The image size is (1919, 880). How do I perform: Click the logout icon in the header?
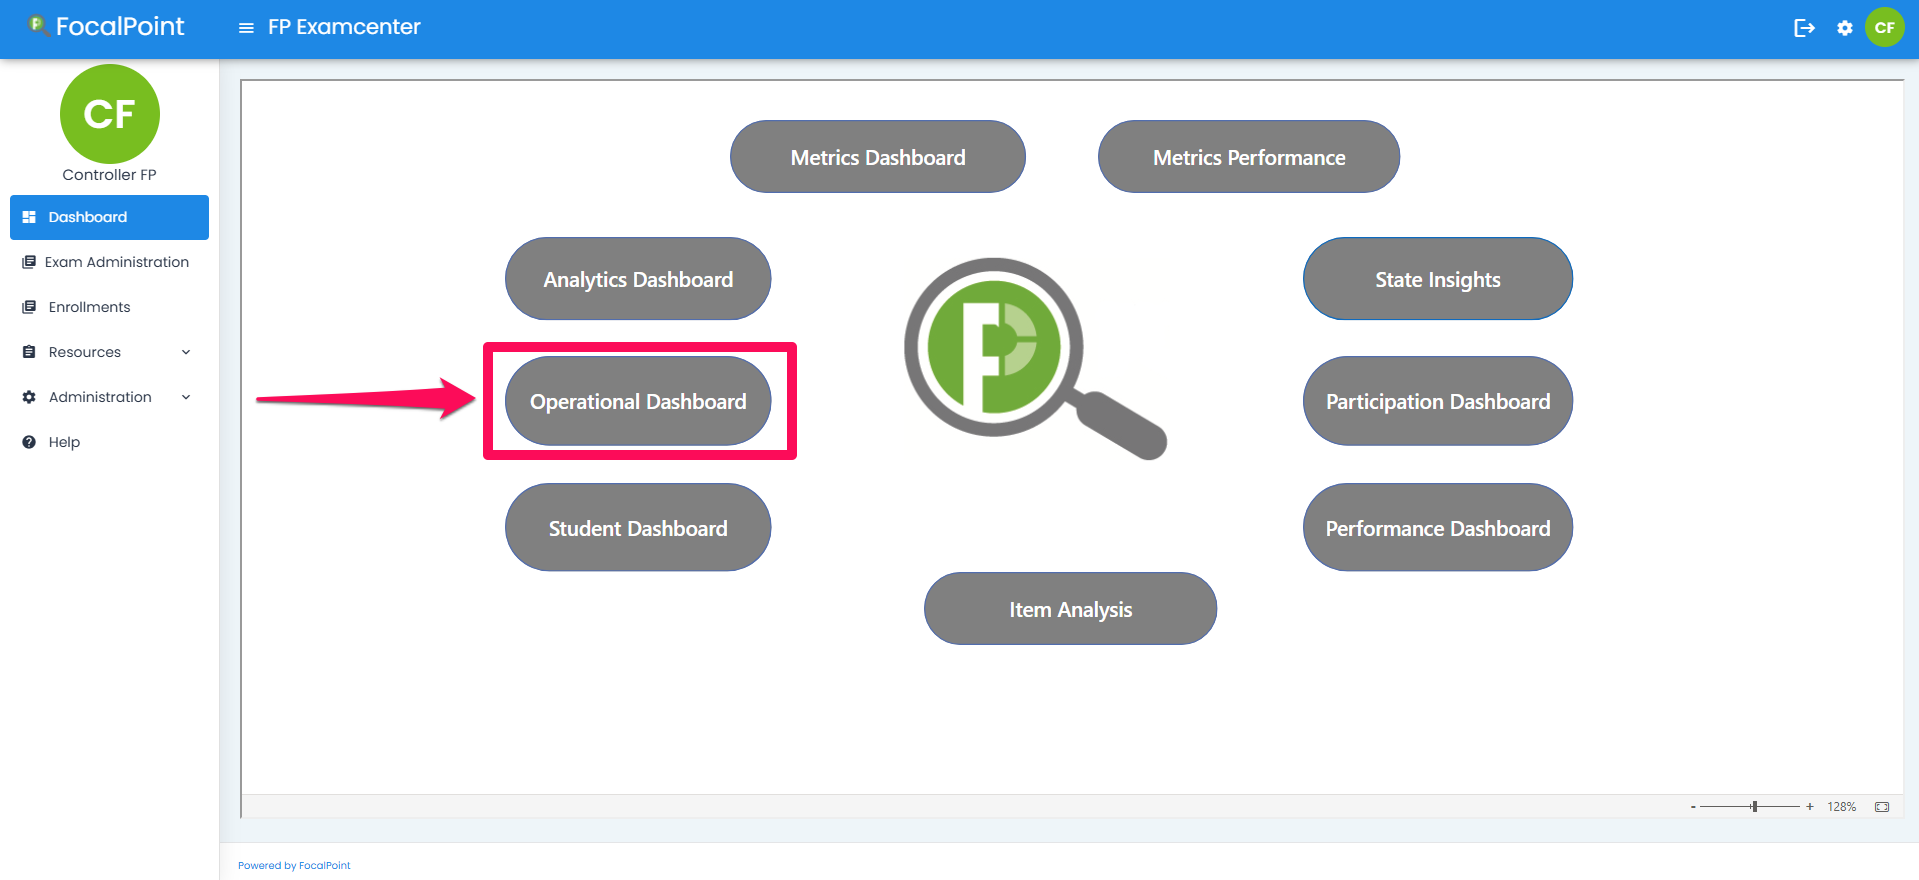(x=1804, y=28)
